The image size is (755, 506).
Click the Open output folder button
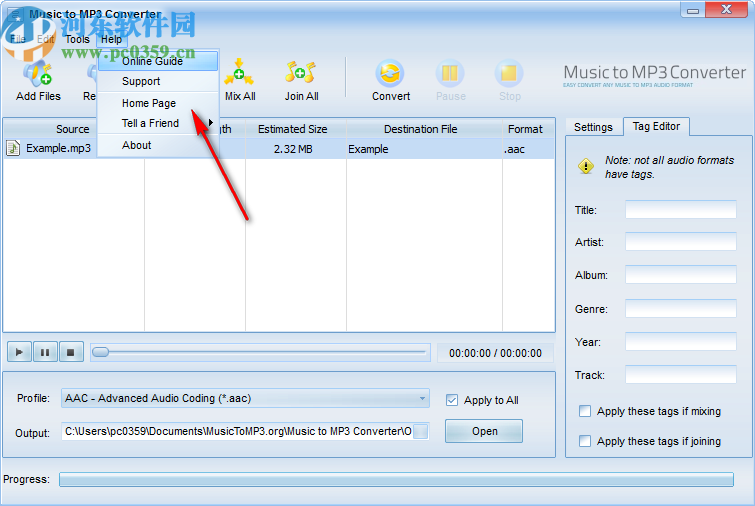click(x=484, y=431)
